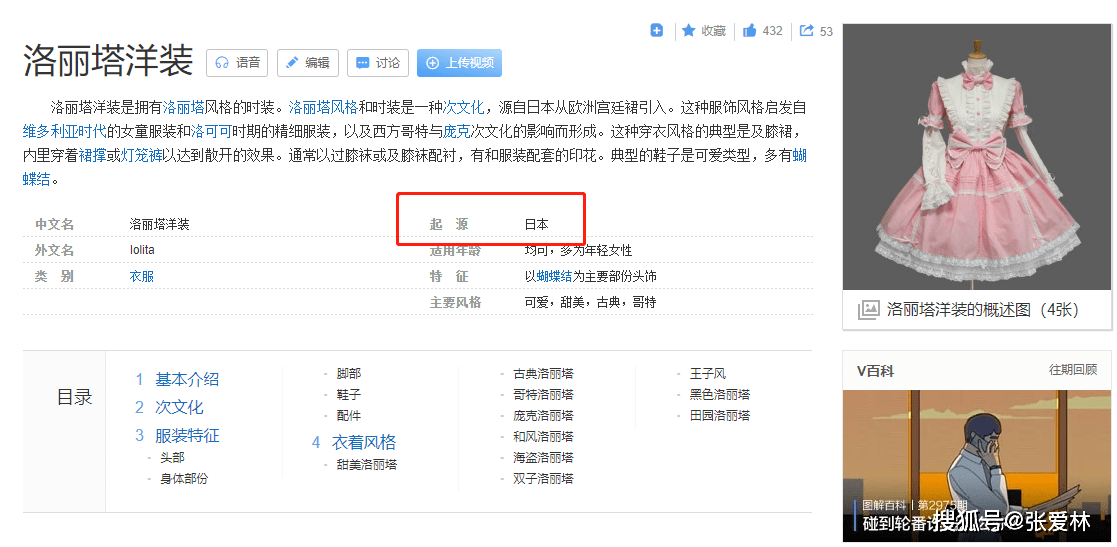This screenshot has height=547, width=1117.
Task: Click the 上传视频 upload video button
Action: 459,63
